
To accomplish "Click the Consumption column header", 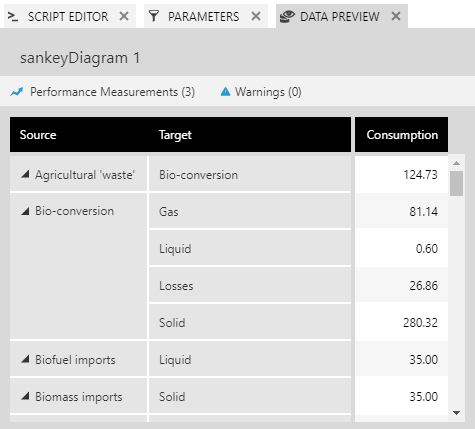I will [x=402, y=135].
